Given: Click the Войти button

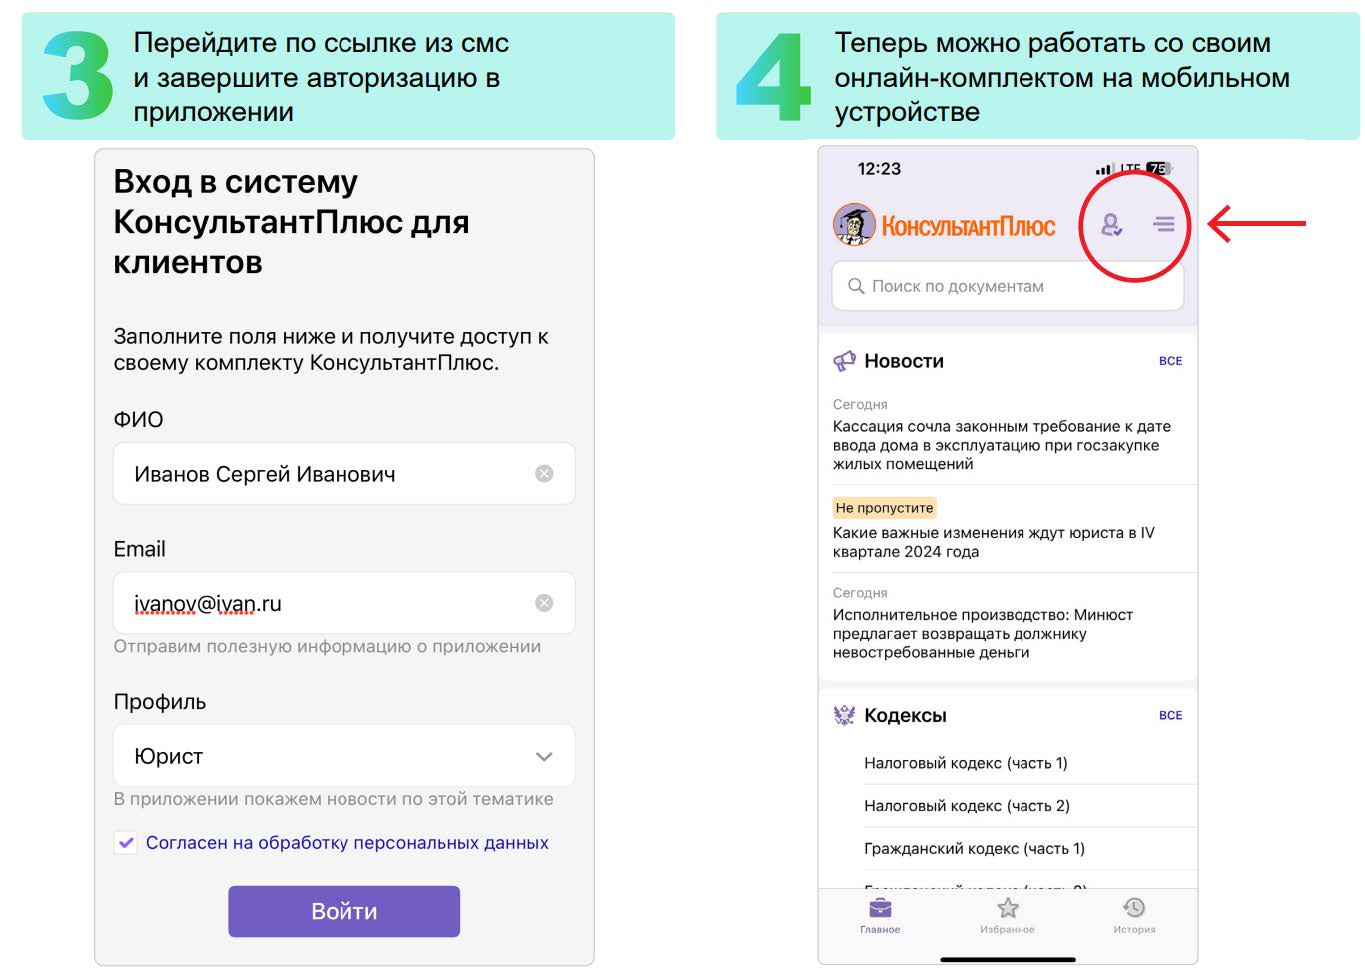Looking at the screenshot, I should coord(344,911).
